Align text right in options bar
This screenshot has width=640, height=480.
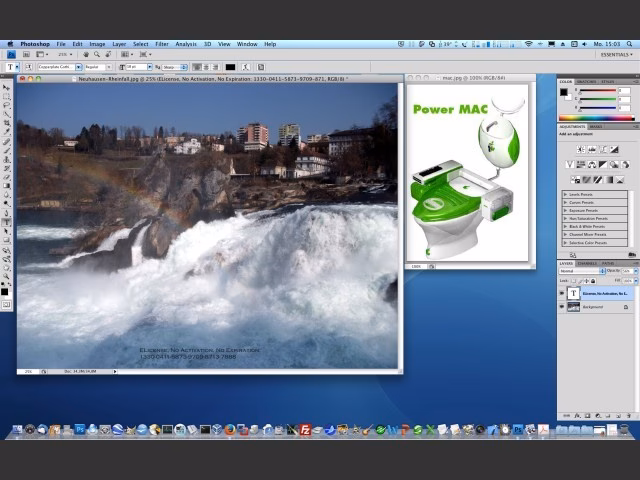click(x=216, y=67)
